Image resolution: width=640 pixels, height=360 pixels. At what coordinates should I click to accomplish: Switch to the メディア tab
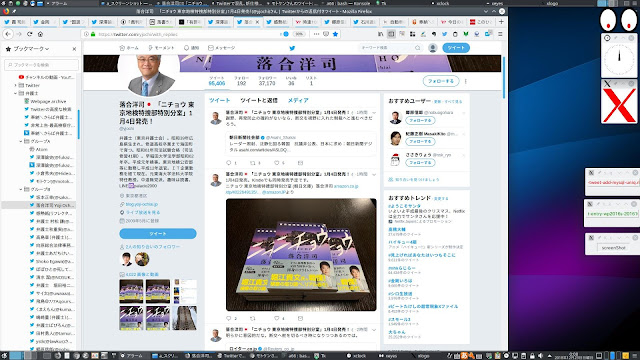point(298,100)
